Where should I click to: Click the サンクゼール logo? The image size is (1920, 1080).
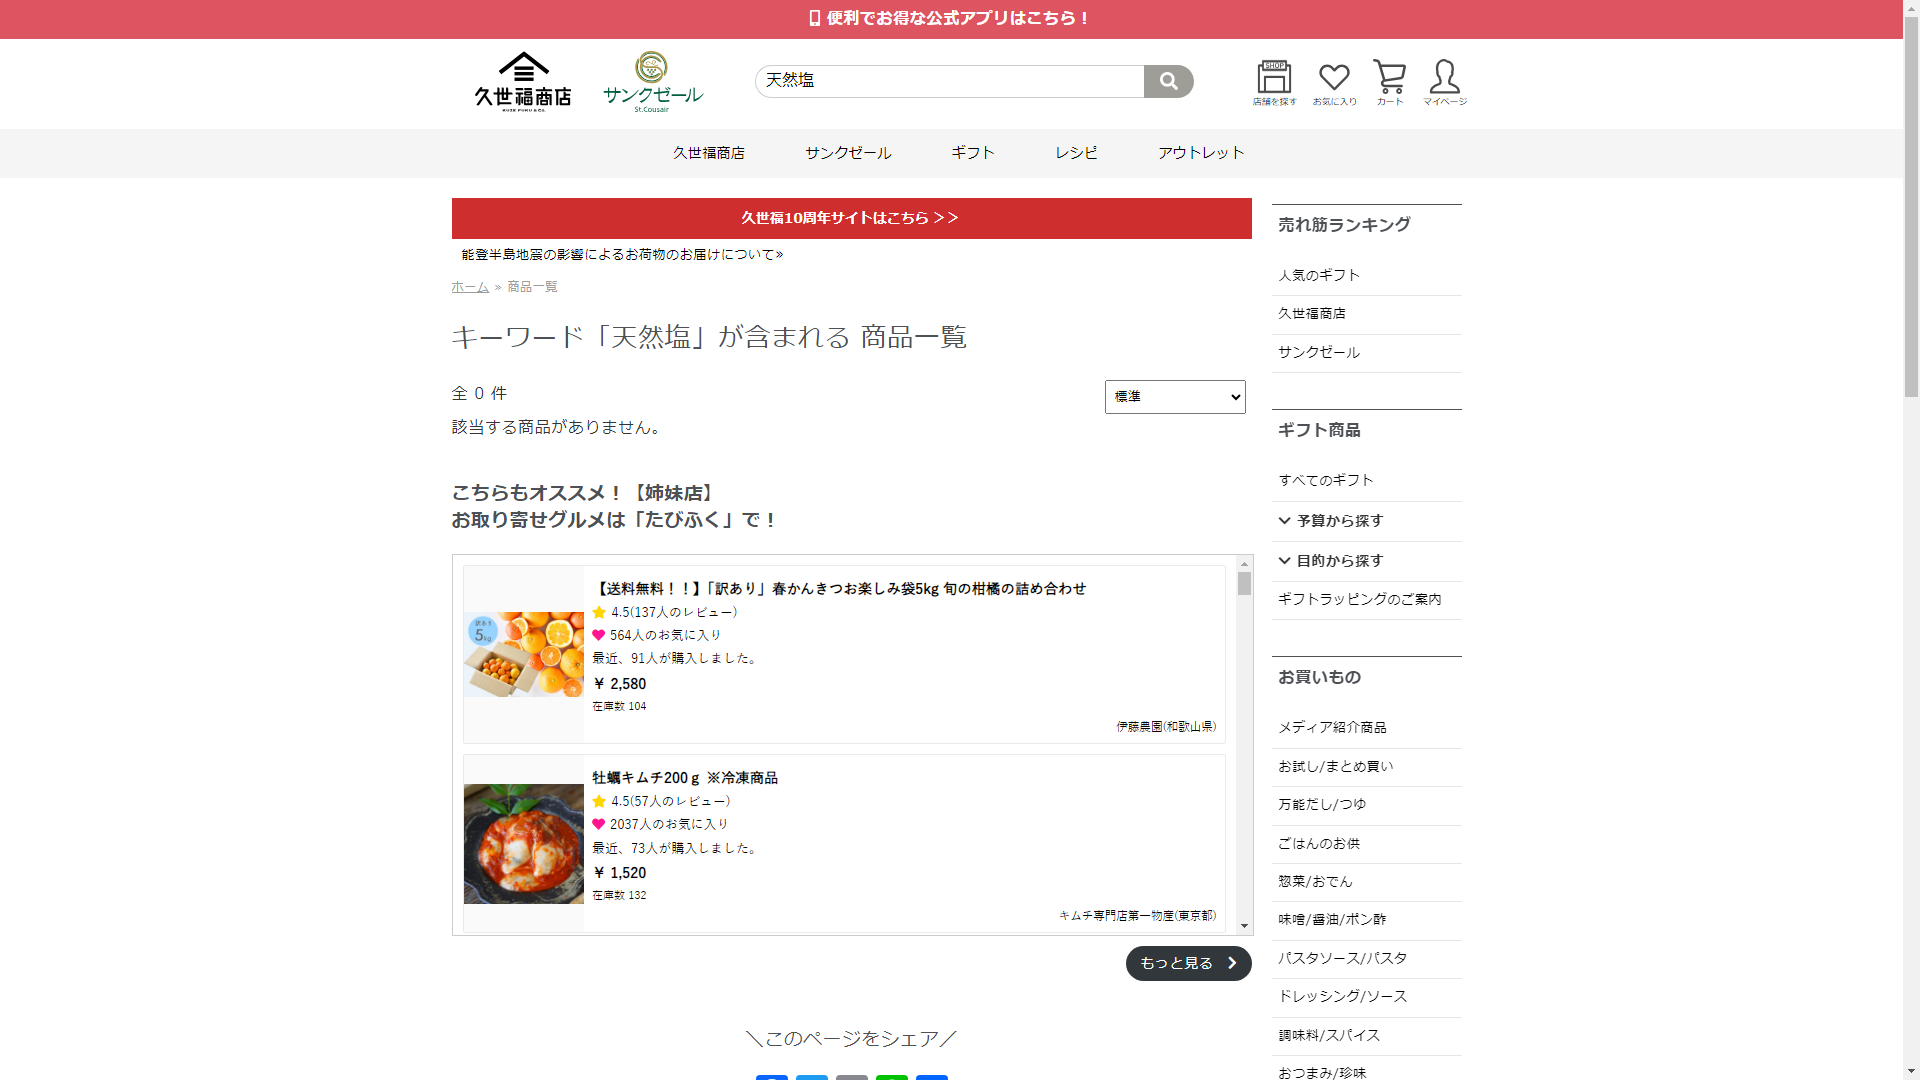[x=652, y=82]
